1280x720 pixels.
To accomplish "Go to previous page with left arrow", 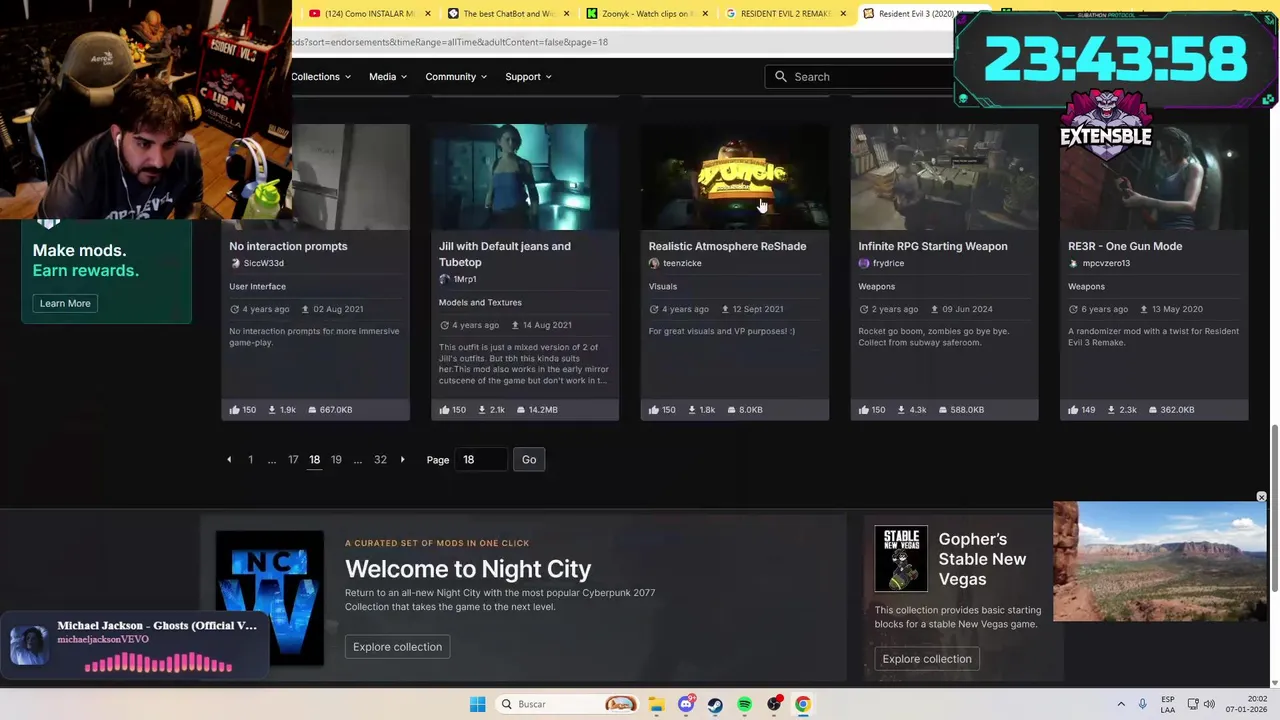I will click(229, 459).
